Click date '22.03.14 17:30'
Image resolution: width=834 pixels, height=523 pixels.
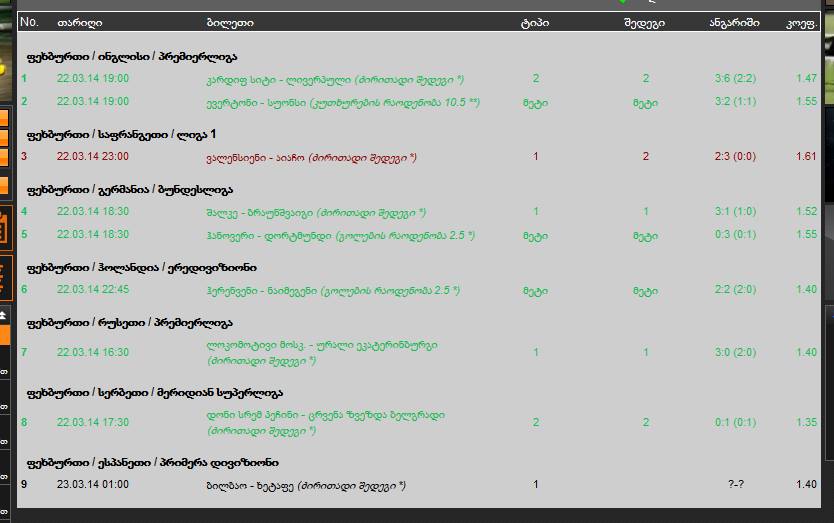pos(93,422)
